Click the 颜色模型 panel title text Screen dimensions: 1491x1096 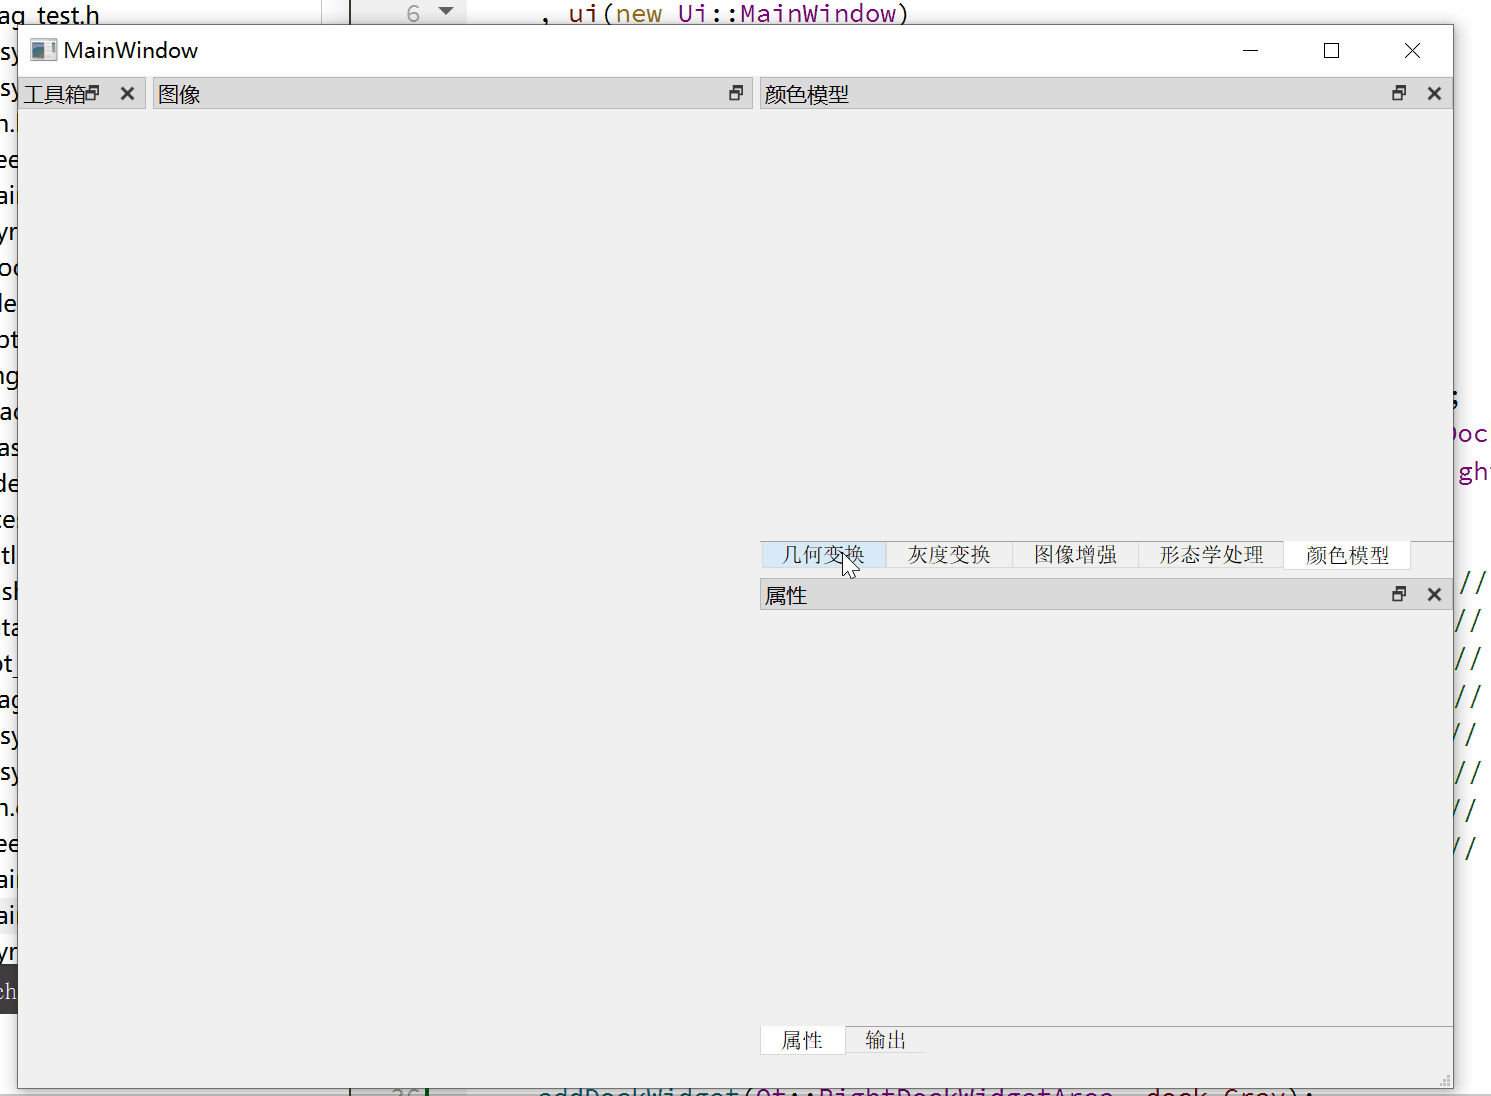[x=807, y=94]
